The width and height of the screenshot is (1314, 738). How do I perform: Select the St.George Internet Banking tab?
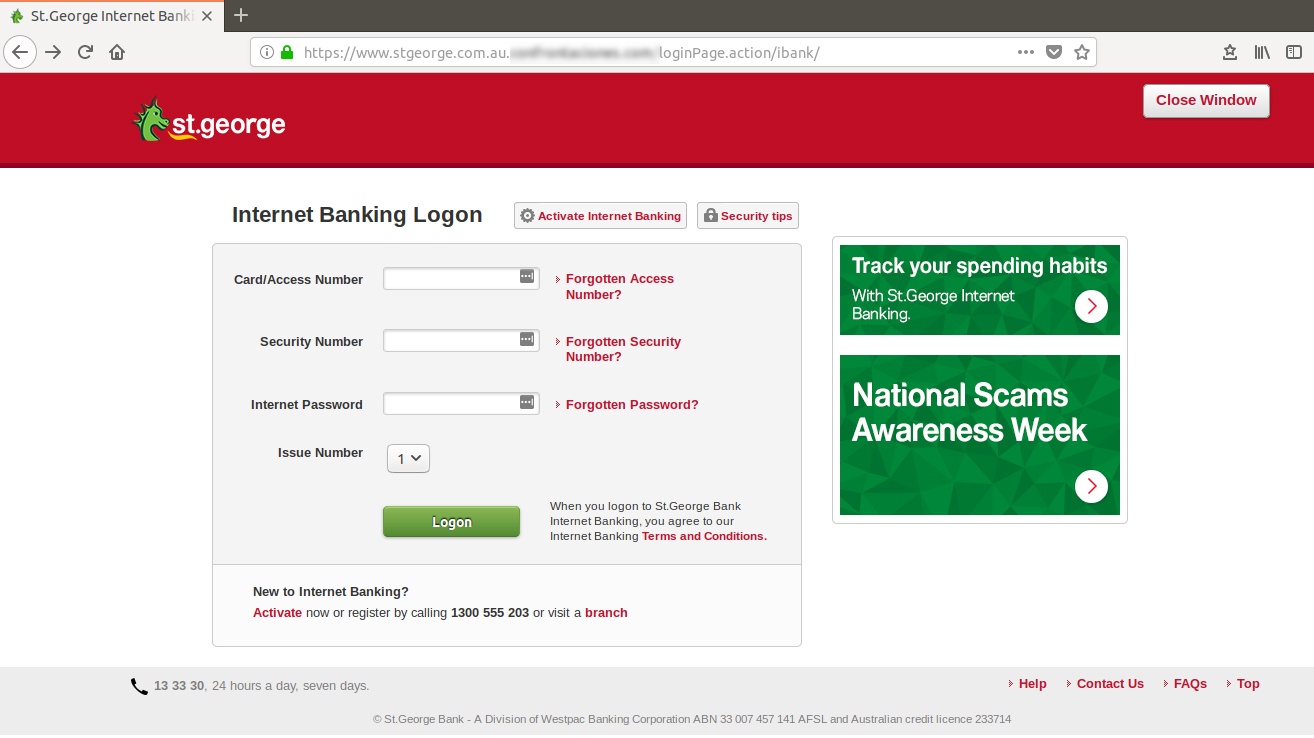pos(110,15)
